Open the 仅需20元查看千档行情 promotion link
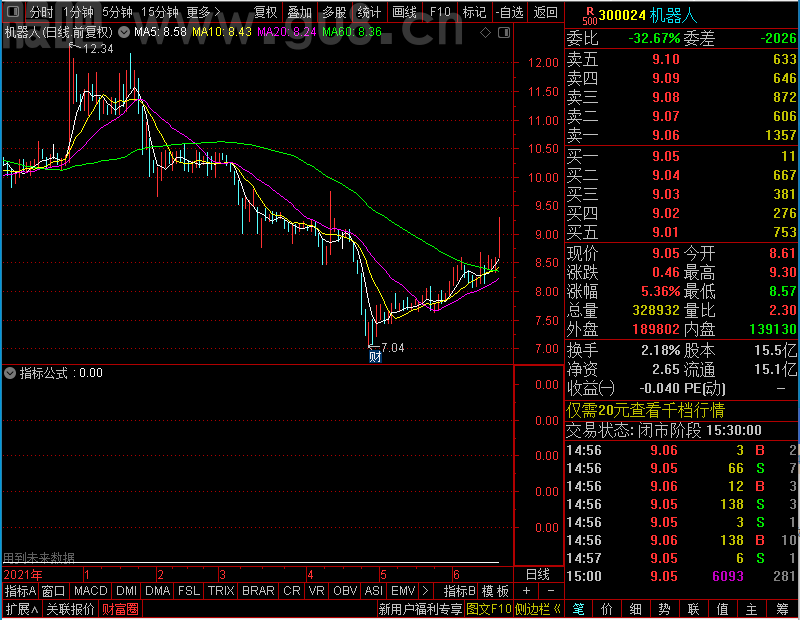Image resolution: width=800 pixels, height=620 pixels. (x=645, y=410)
